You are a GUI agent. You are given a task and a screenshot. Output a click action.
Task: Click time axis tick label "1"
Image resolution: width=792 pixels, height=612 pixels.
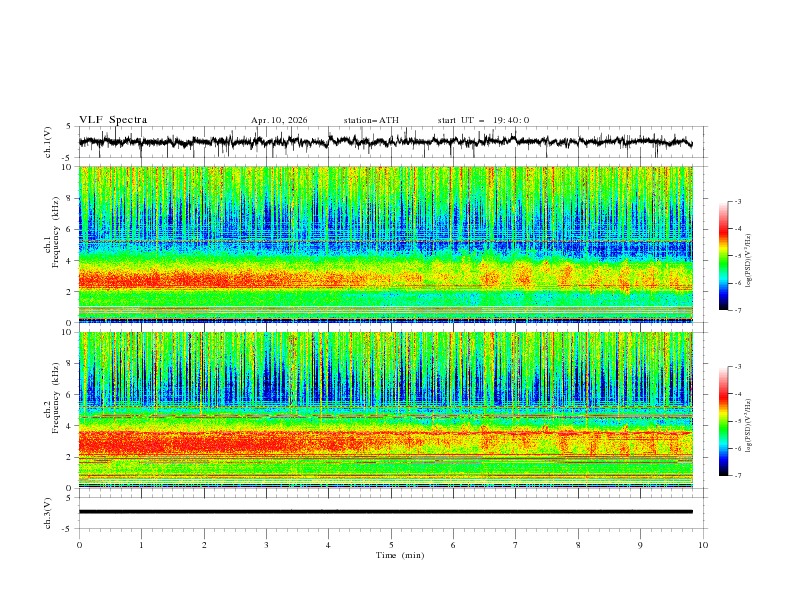(x=141, y=545)
